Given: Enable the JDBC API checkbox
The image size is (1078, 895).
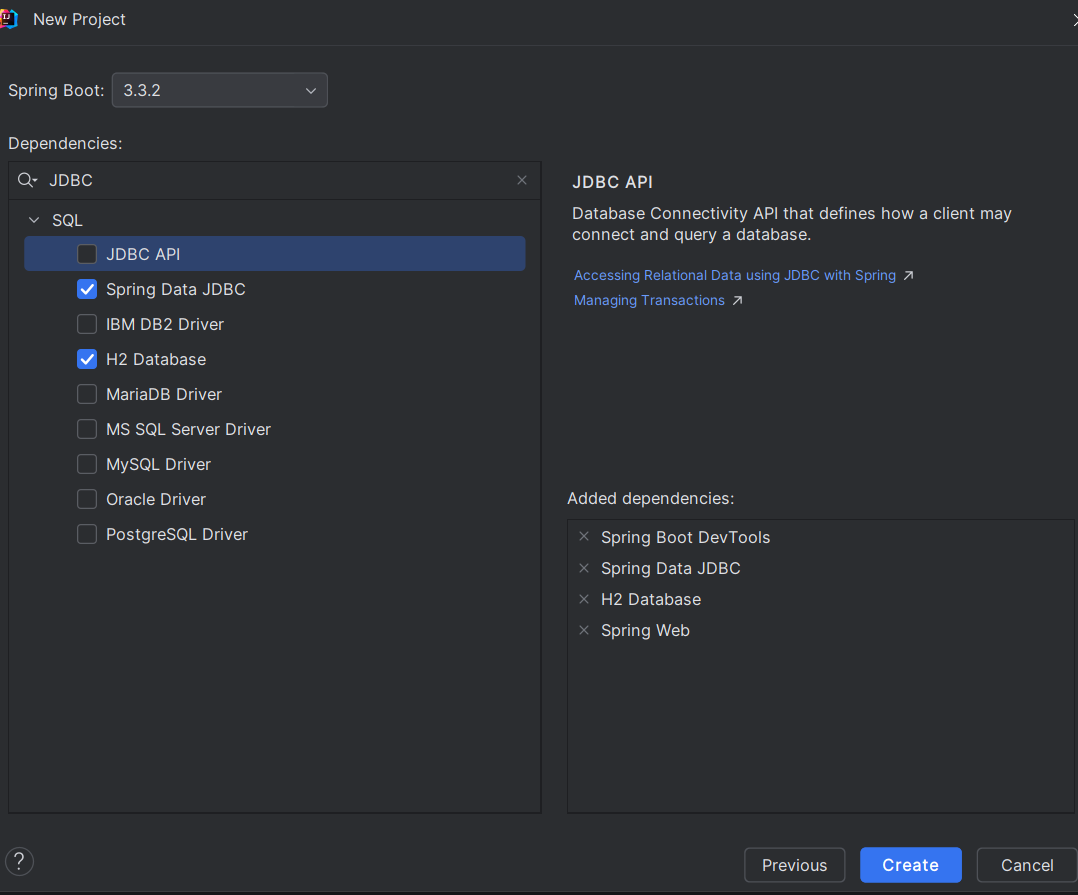Looking at the screenshot, I should [87, 254].
